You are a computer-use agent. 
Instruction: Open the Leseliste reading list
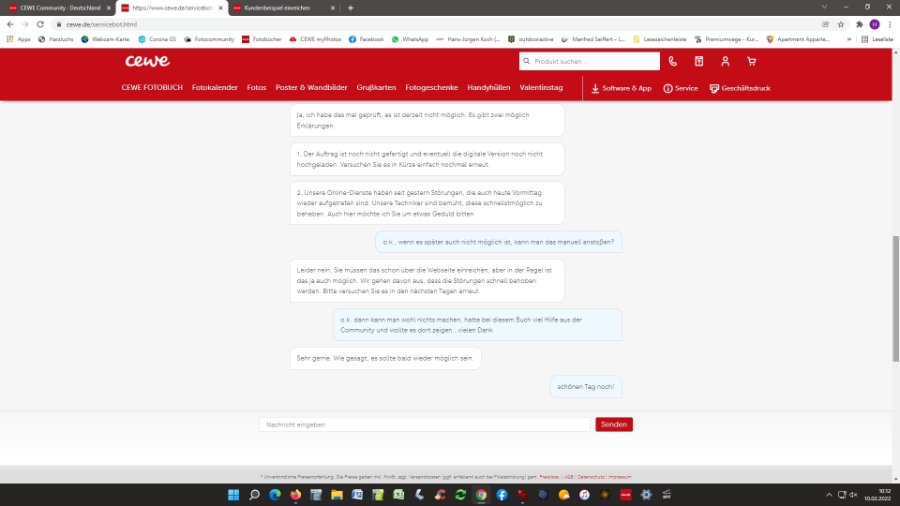(x=878, y=39)
